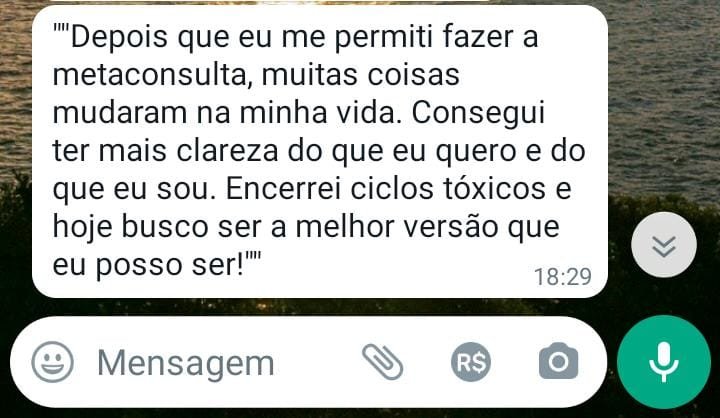Click the words "Encerrei ciclos tóxicos"
The height and width of the screenshot is (418, 720).
click(386, 189)
